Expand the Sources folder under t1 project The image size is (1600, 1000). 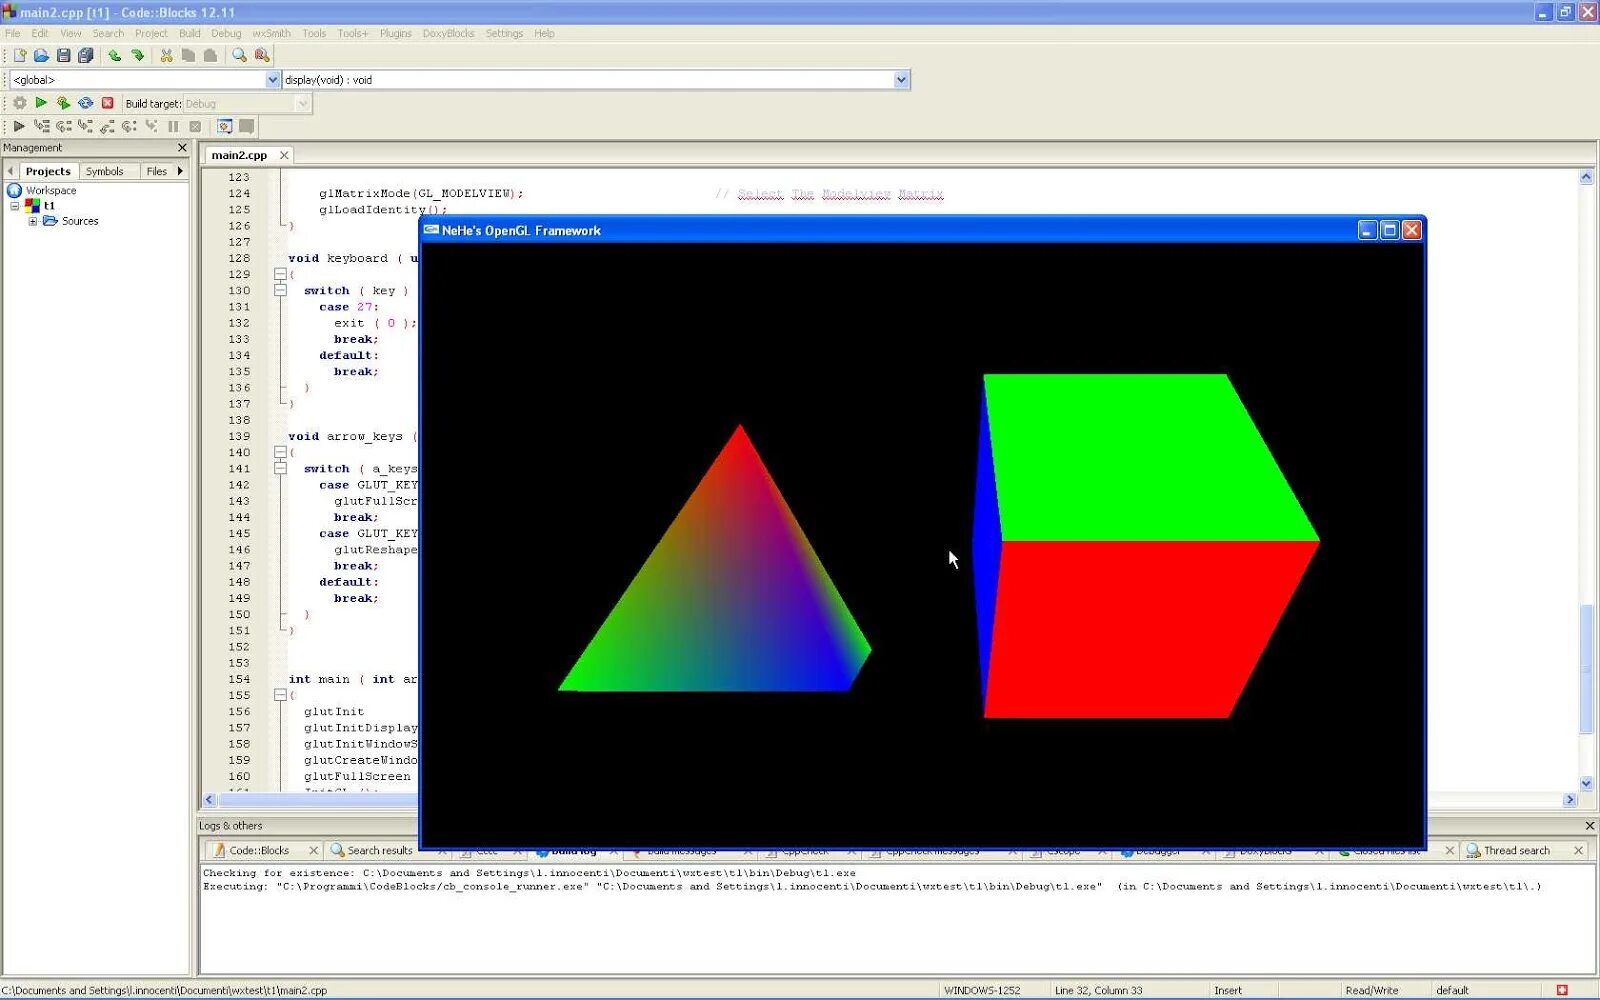click(33, 221)
